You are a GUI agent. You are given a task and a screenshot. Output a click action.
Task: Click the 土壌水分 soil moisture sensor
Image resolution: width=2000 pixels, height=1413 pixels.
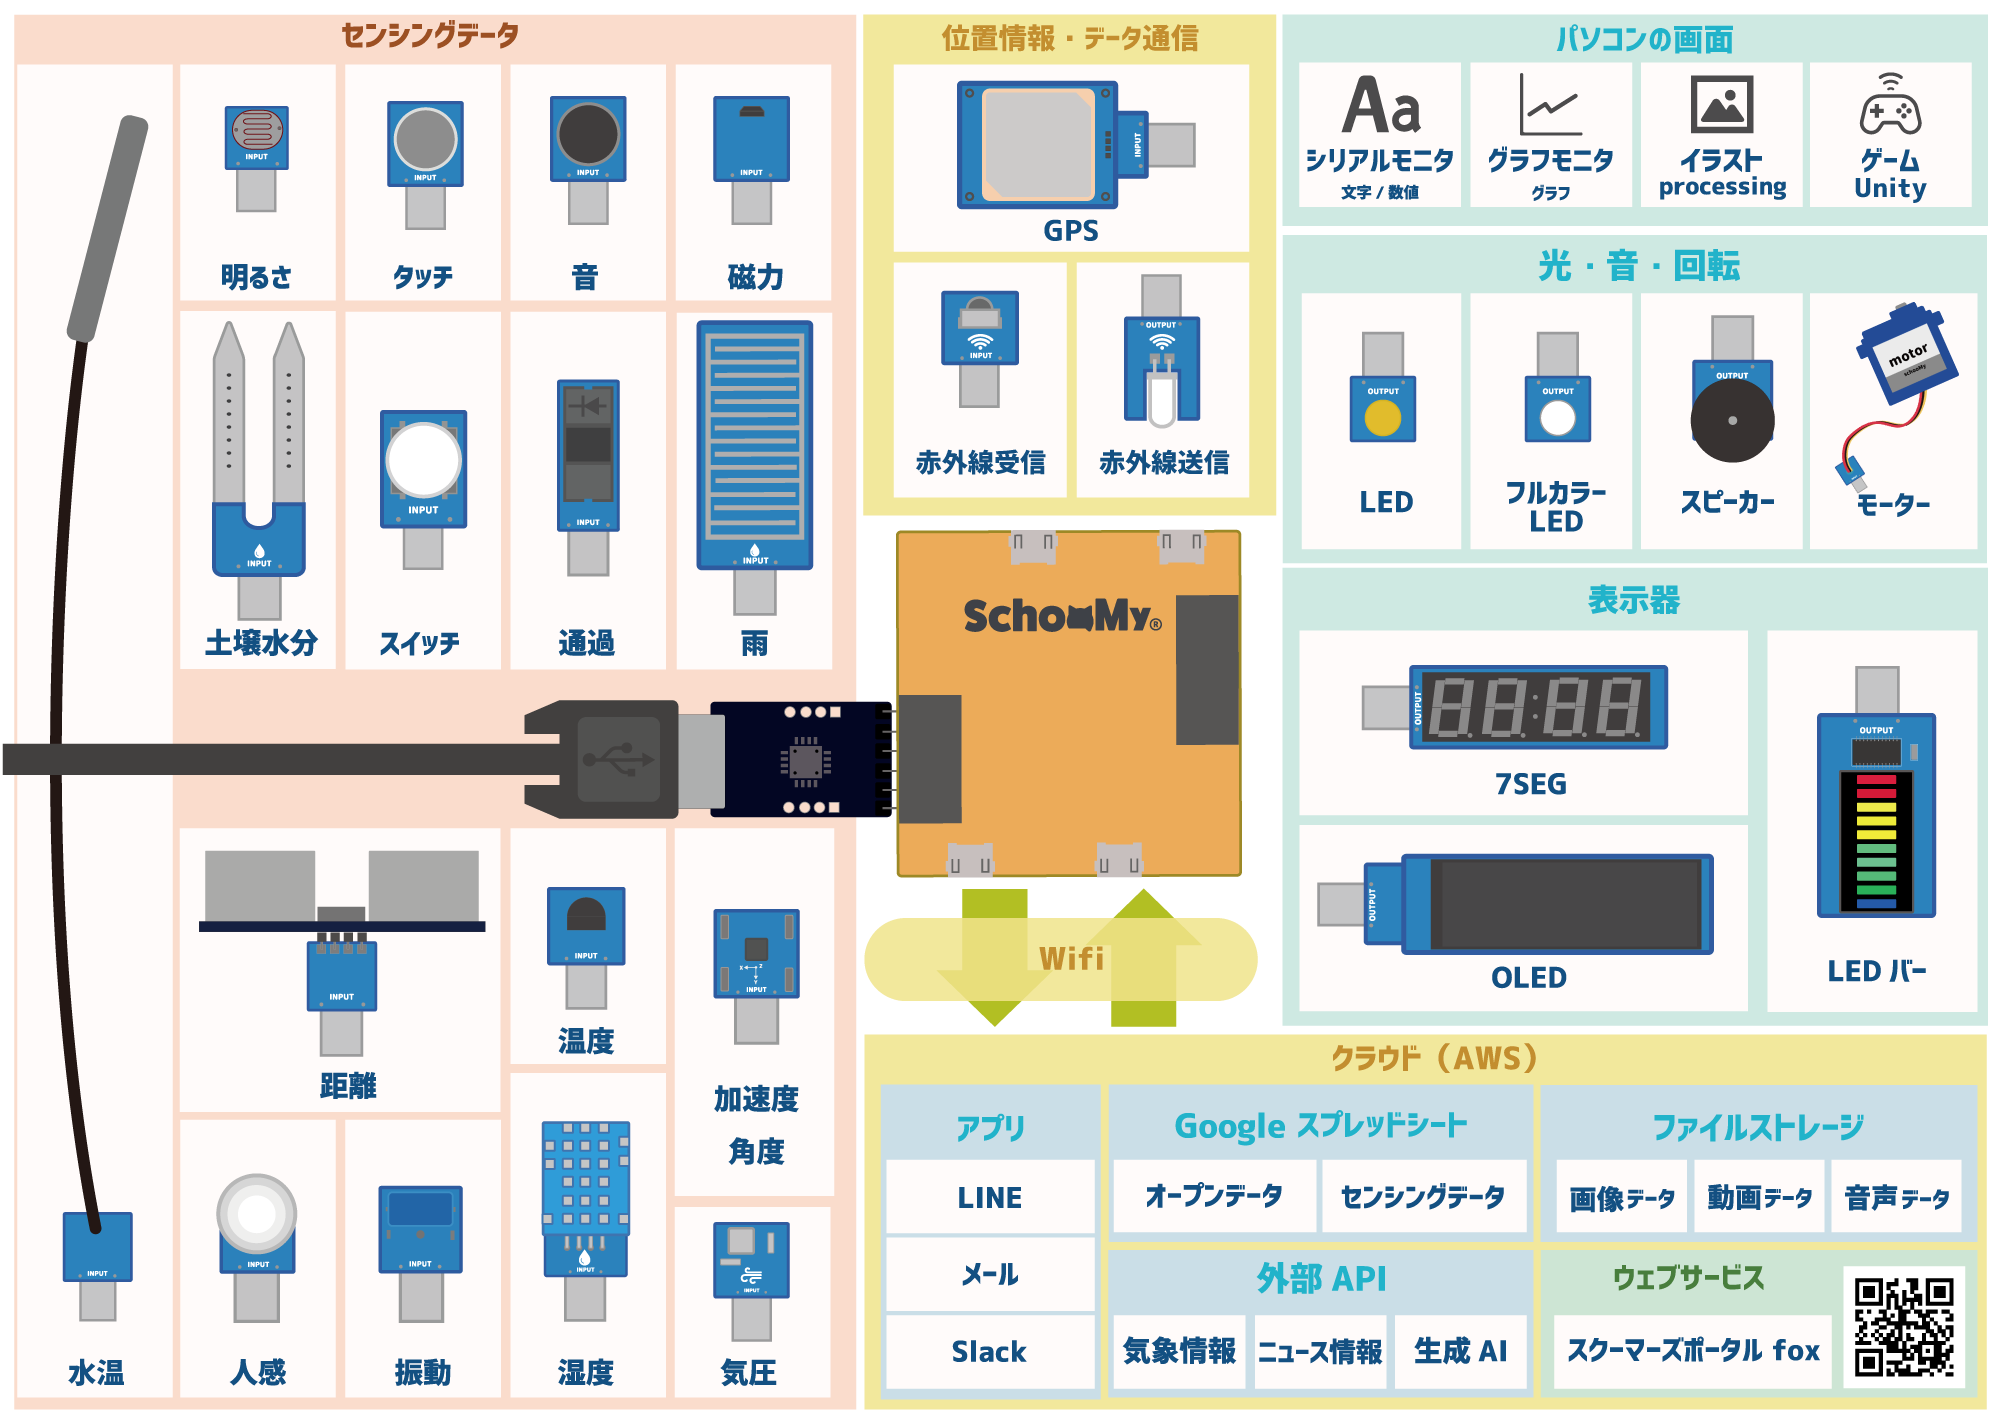tap(259, 470)
